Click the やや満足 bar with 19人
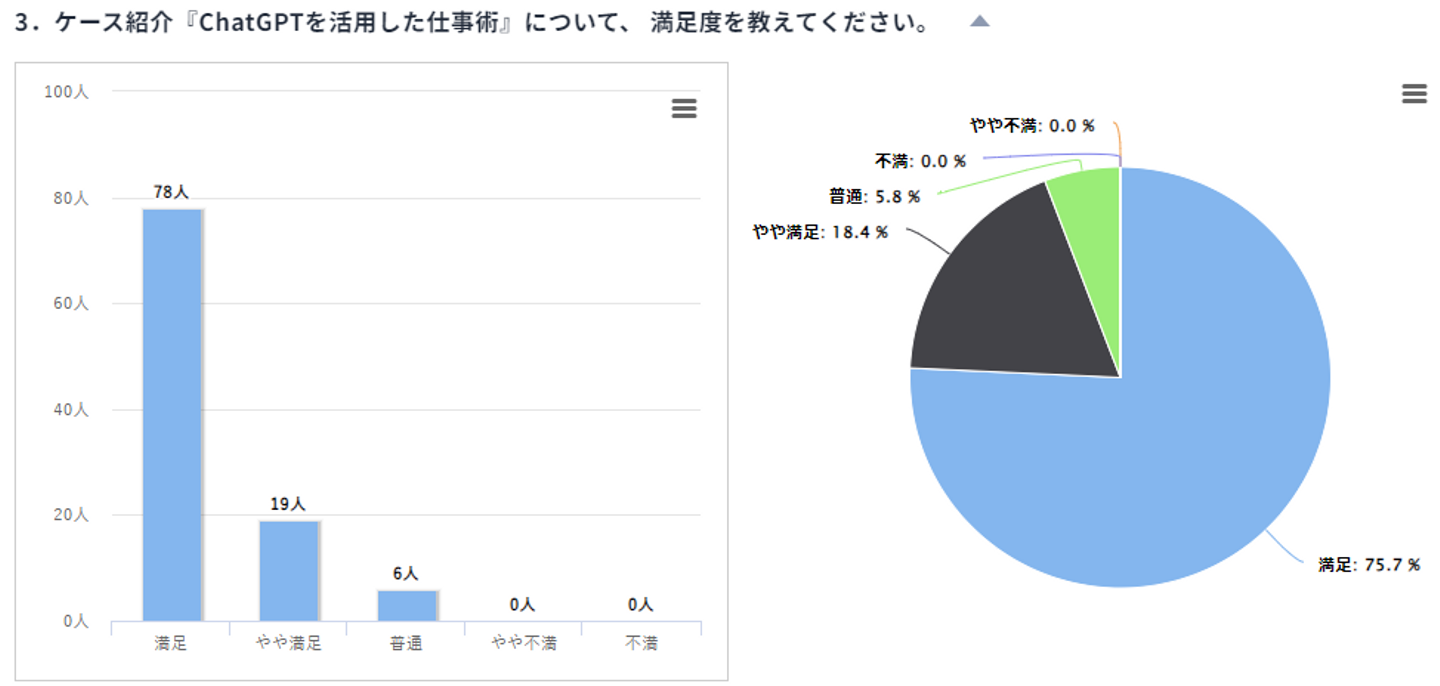The width and height of the screenshot is (1440, 686). 289,570
